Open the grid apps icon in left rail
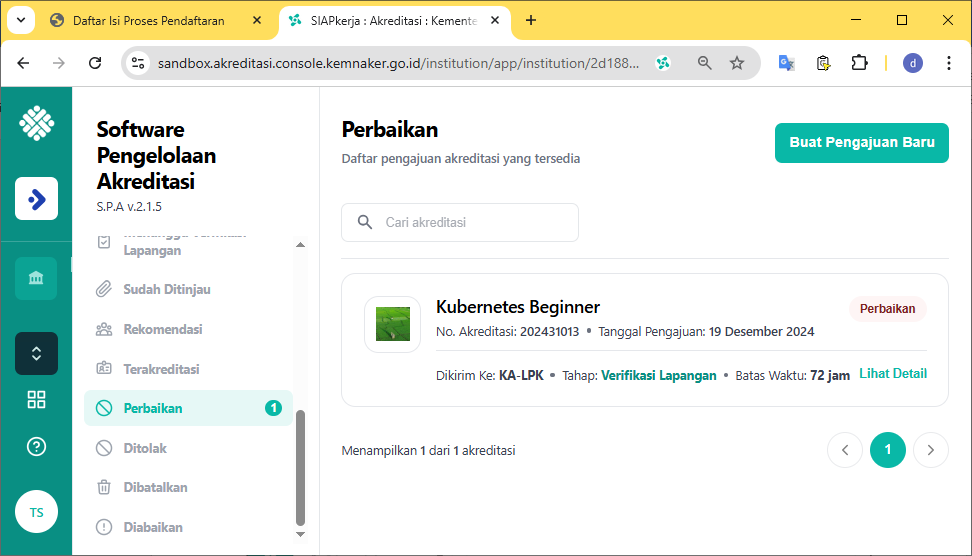This screenshot has width=972, height=556. click(x=36, y=400)
